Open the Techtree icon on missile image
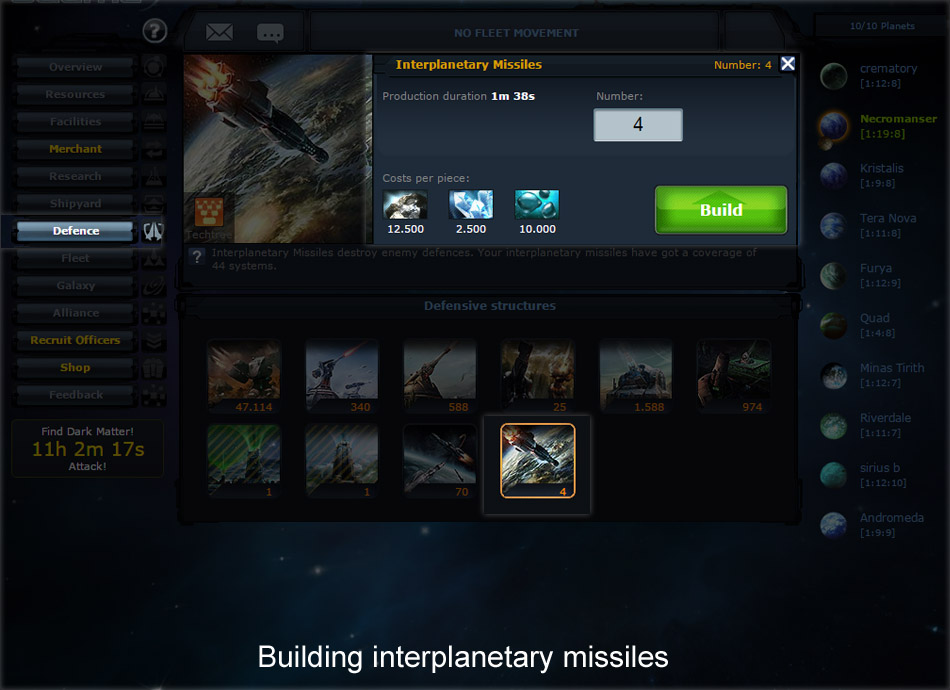This screenshot has height=690, width=950. [209, 211]
